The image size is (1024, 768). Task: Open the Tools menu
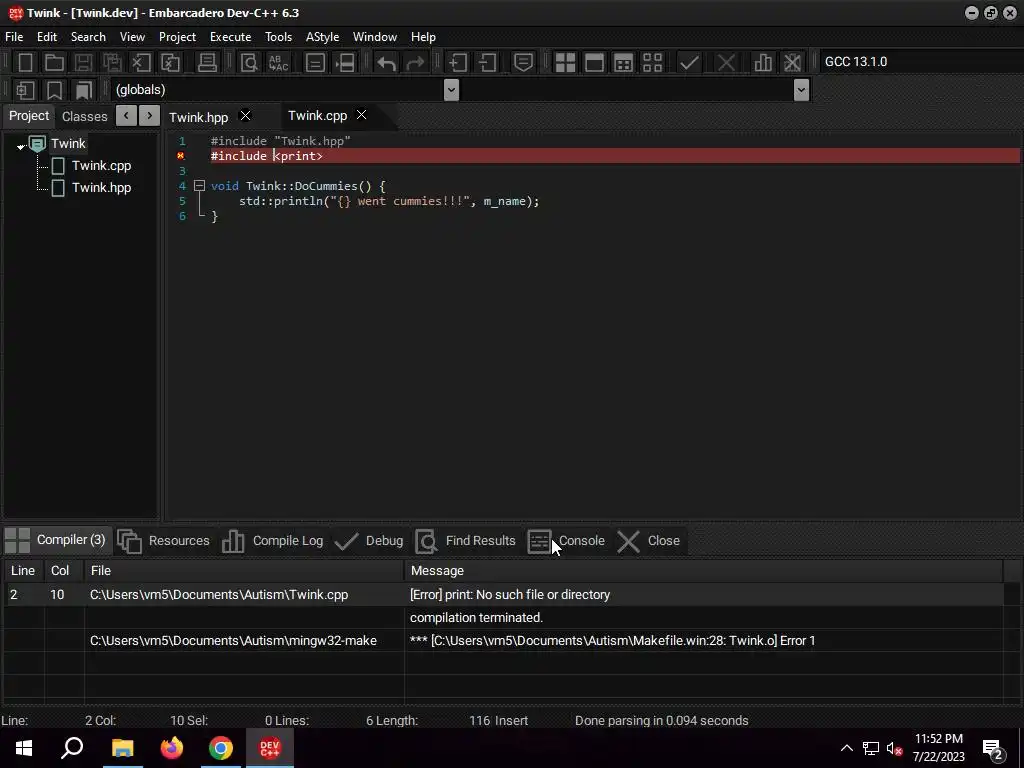(278, 37)
